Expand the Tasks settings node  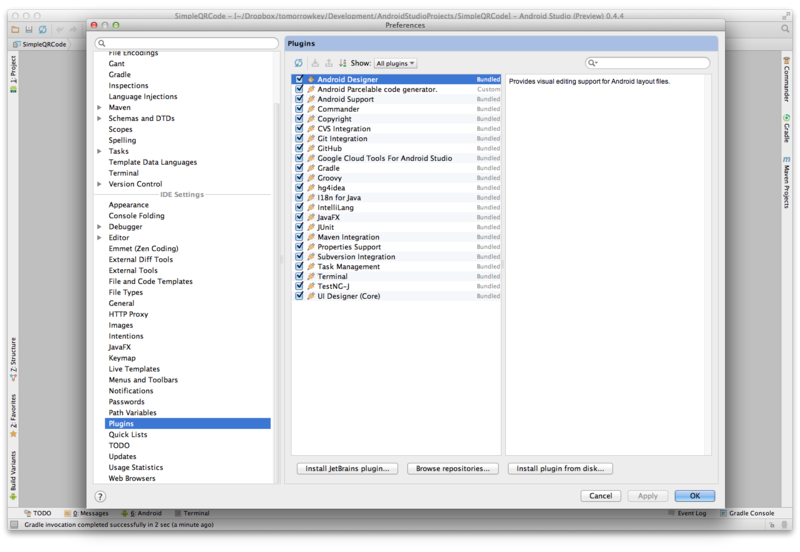pyautogui.click(x=99, y=152)
